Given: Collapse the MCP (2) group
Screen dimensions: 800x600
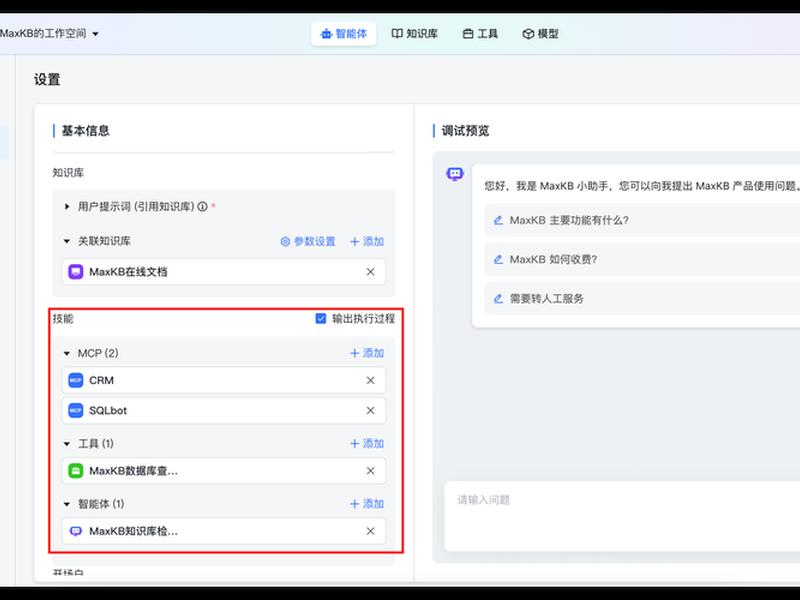Looking at the screenshot, I should click(67, 353).
